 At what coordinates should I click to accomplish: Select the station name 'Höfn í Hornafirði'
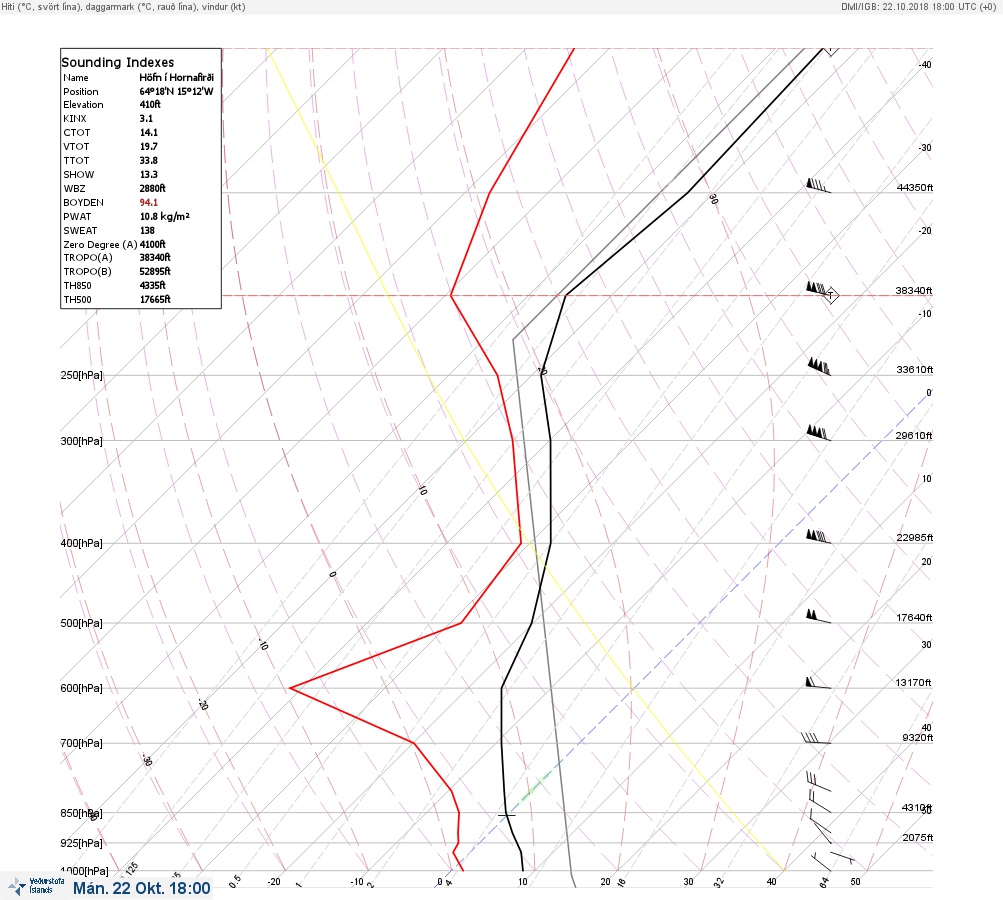tap(177, 77)
